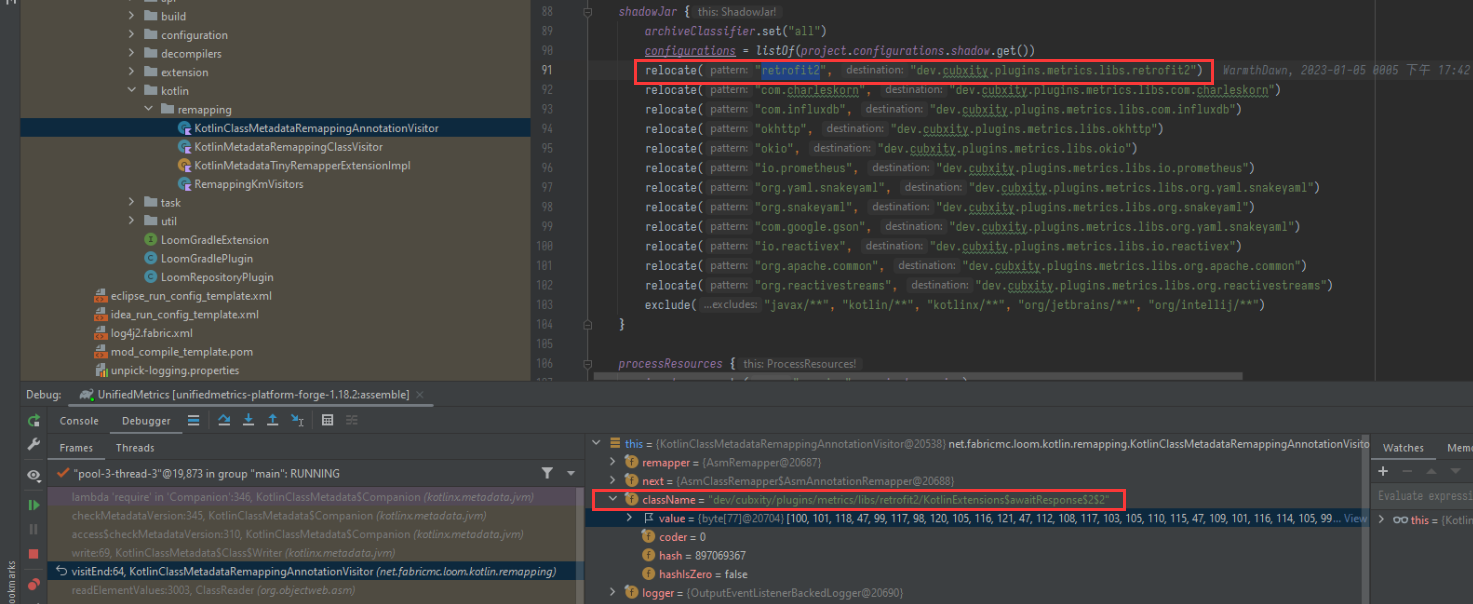The height and width of the screenshot is (604, 1473).
Task: Open the Threads tab
Action: (x=134, y=447)
